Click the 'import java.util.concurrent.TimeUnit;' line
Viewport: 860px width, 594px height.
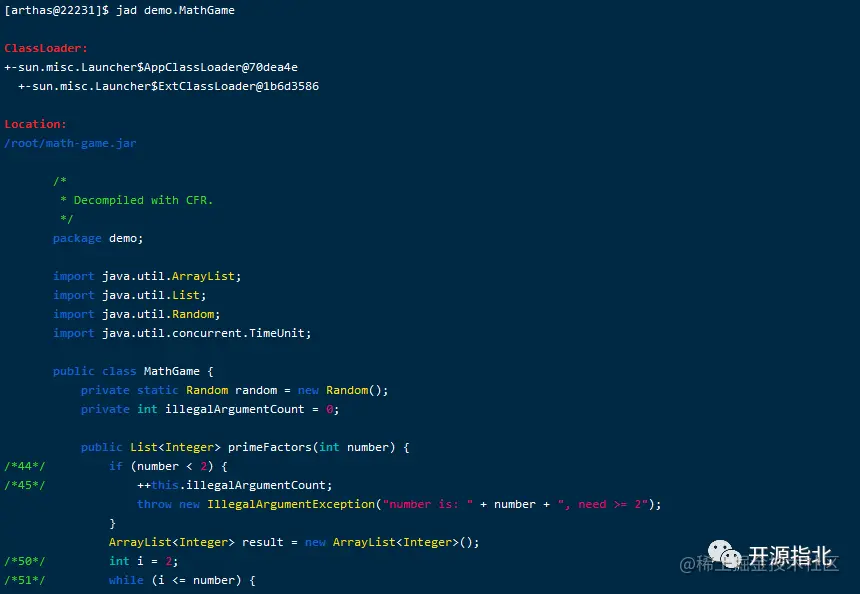click(x=182, y=333)
